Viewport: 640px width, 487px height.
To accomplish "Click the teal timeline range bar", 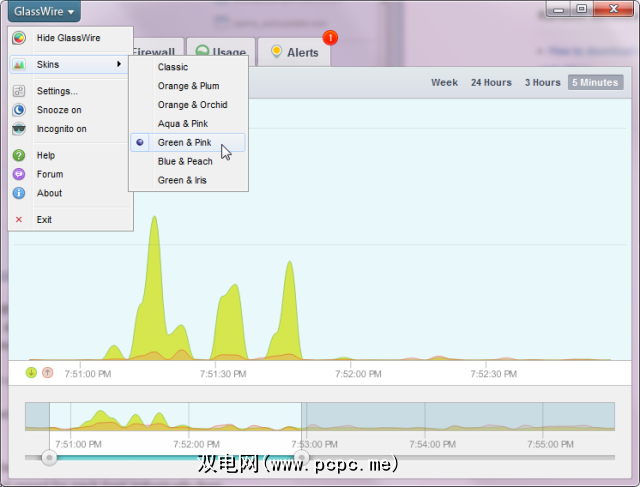I will (176, 458).
